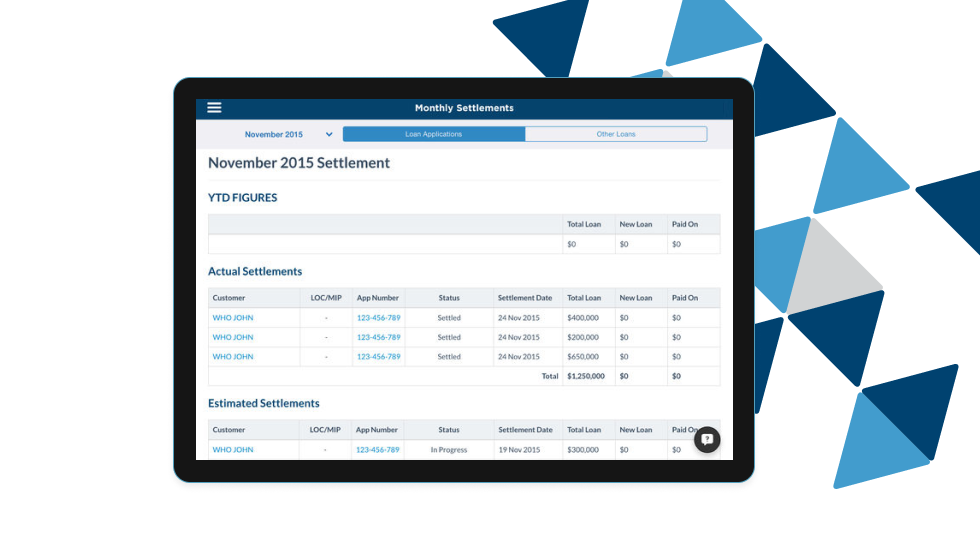Open WHO JOHN customer with $400,000 loan
Viewport: 980px width, 560px height.
click(233, 318)
